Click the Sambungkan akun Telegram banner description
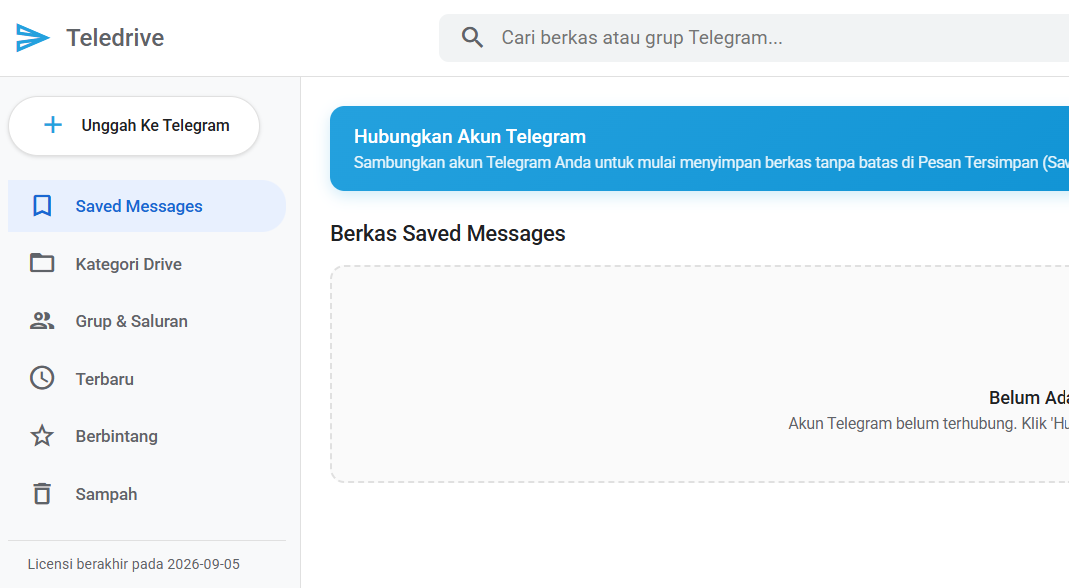This screenshot has height=588, width=1069. (x=711, y=162)
